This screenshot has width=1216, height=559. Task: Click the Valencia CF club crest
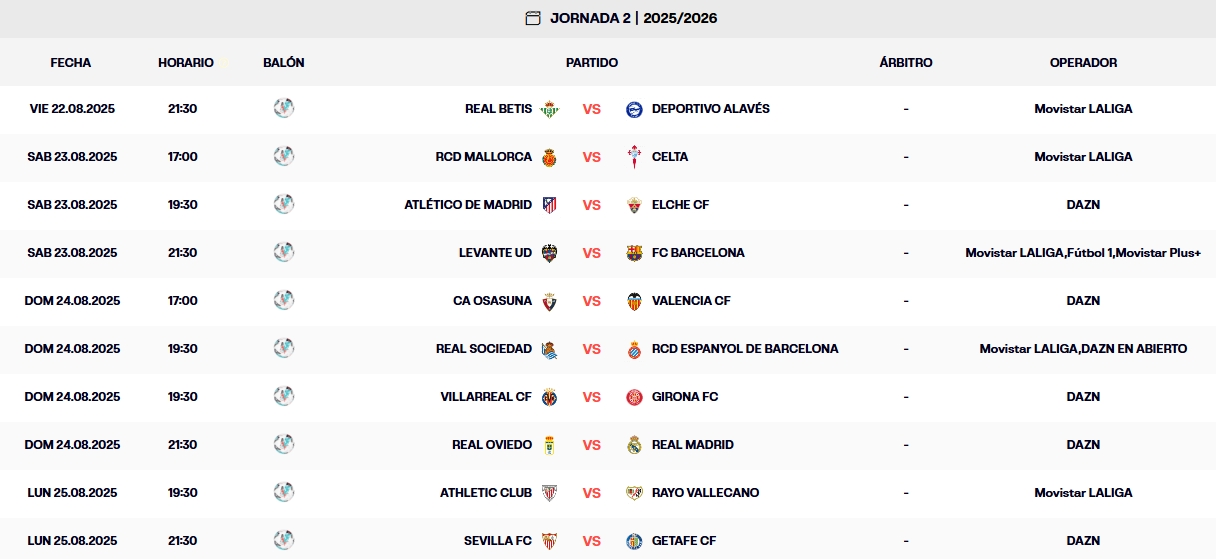[x=634, y=301]
